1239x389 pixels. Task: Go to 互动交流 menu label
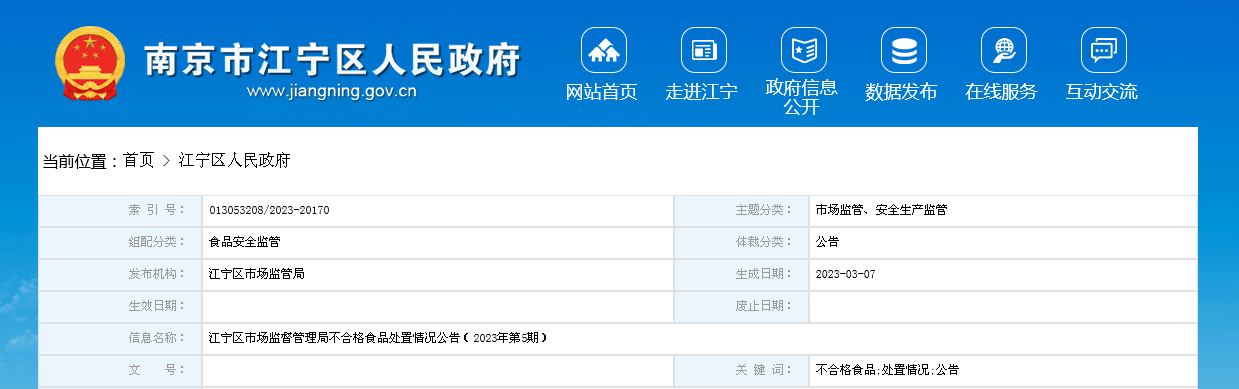pos(1101,92)
